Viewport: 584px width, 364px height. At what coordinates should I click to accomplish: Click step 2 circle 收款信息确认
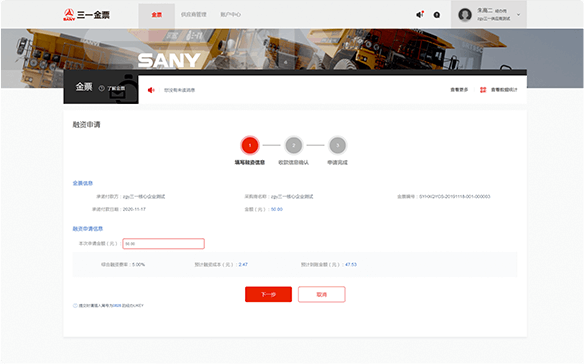point(293,145)
